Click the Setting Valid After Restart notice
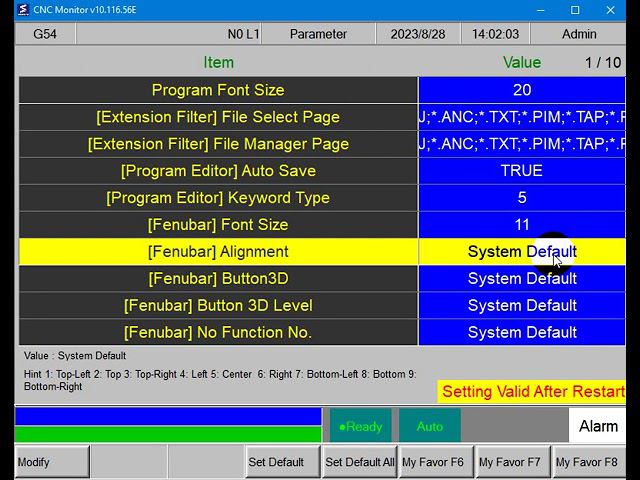This screenshot has height=480, width=640. (x=532, y=391)
